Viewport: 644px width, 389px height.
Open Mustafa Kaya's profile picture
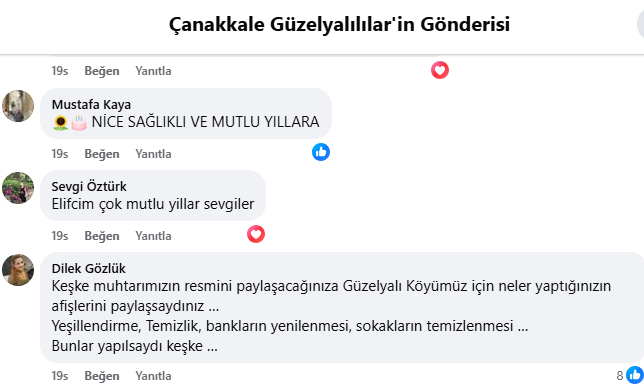[18, 106]
